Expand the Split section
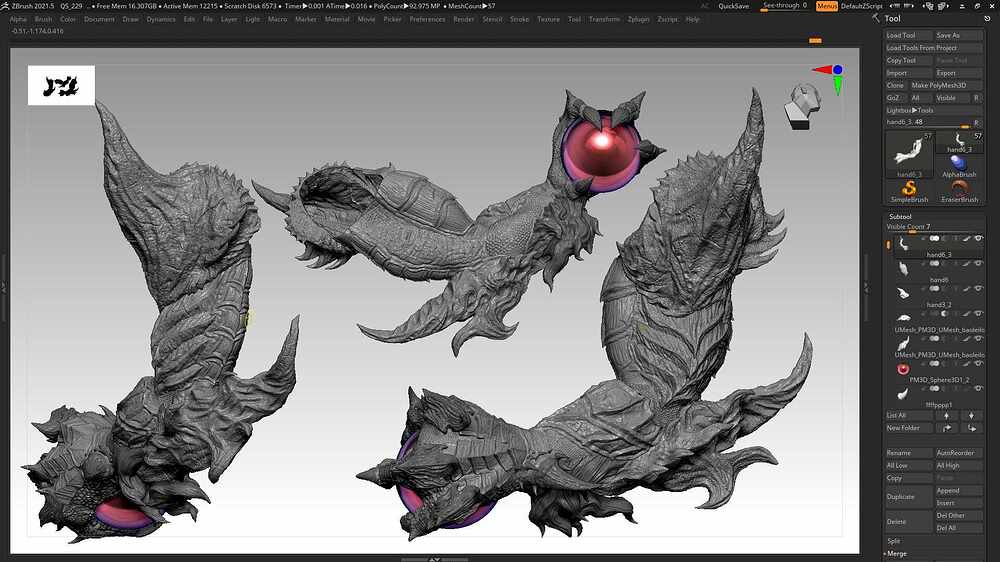This screenshot has height=562, width=1000. click(x=893, y=541)
